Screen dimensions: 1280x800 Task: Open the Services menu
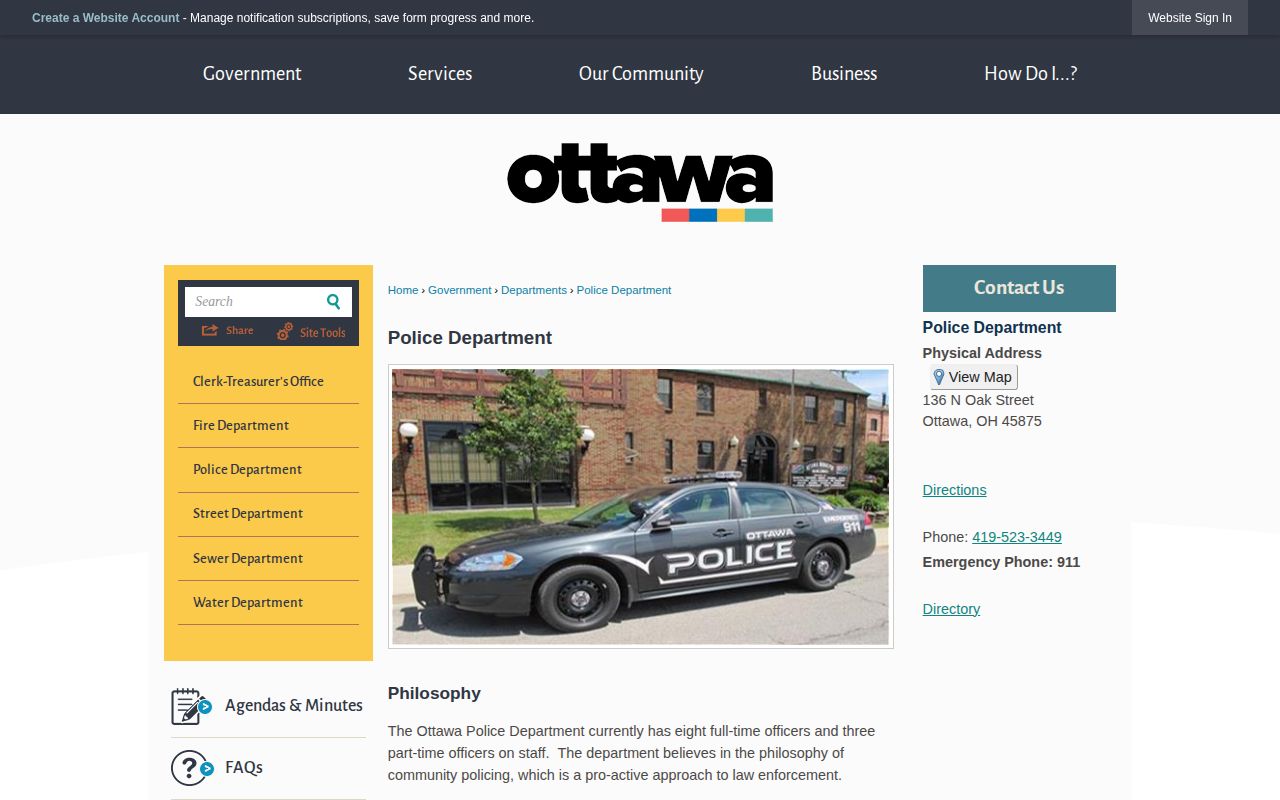click(x=440, y=74)
